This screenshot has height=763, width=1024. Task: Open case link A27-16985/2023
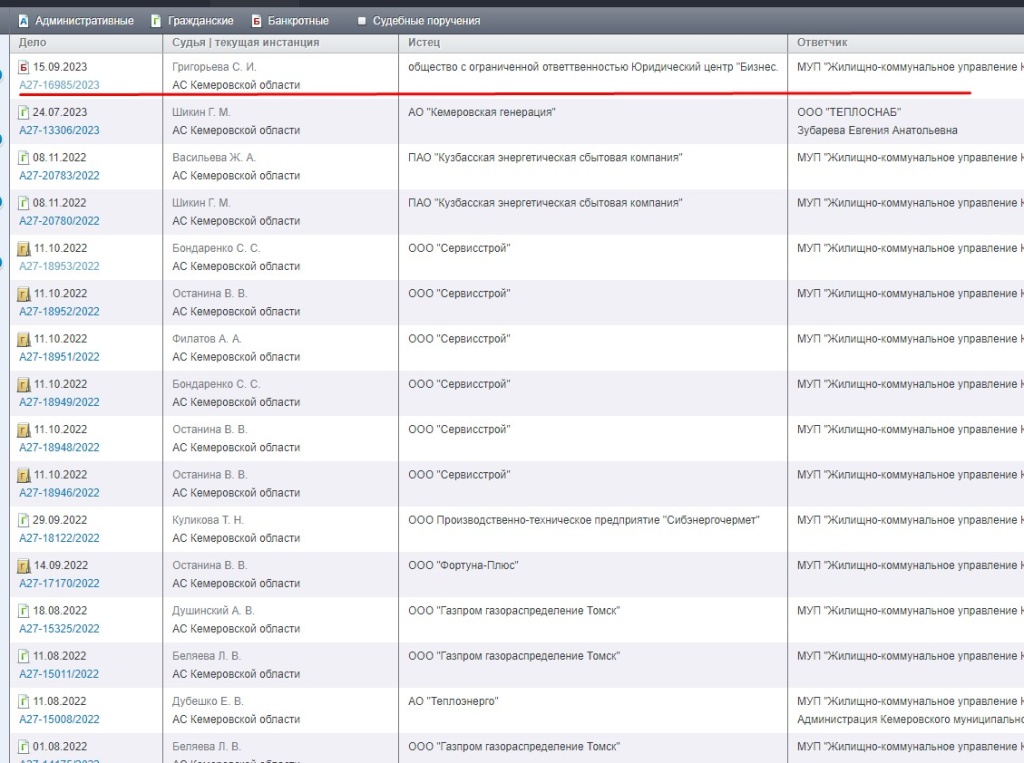58,85
